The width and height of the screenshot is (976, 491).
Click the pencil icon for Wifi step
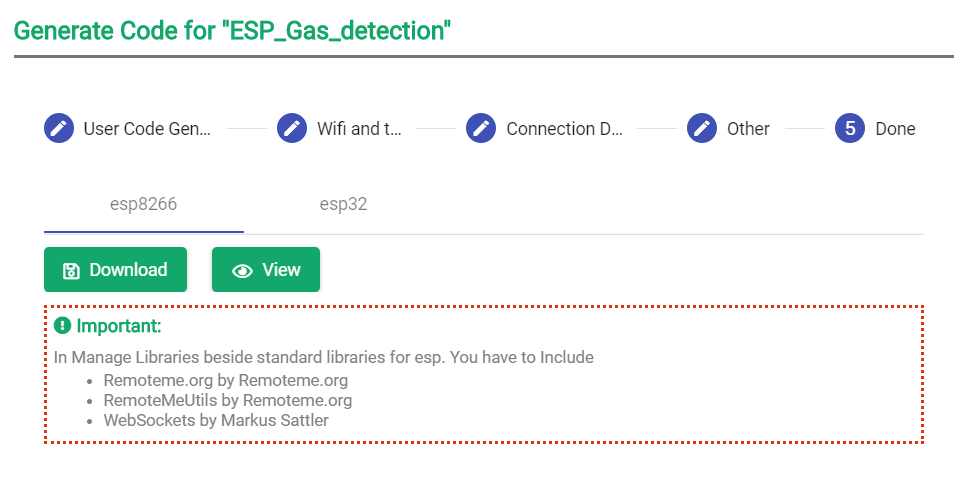(292, 128)
